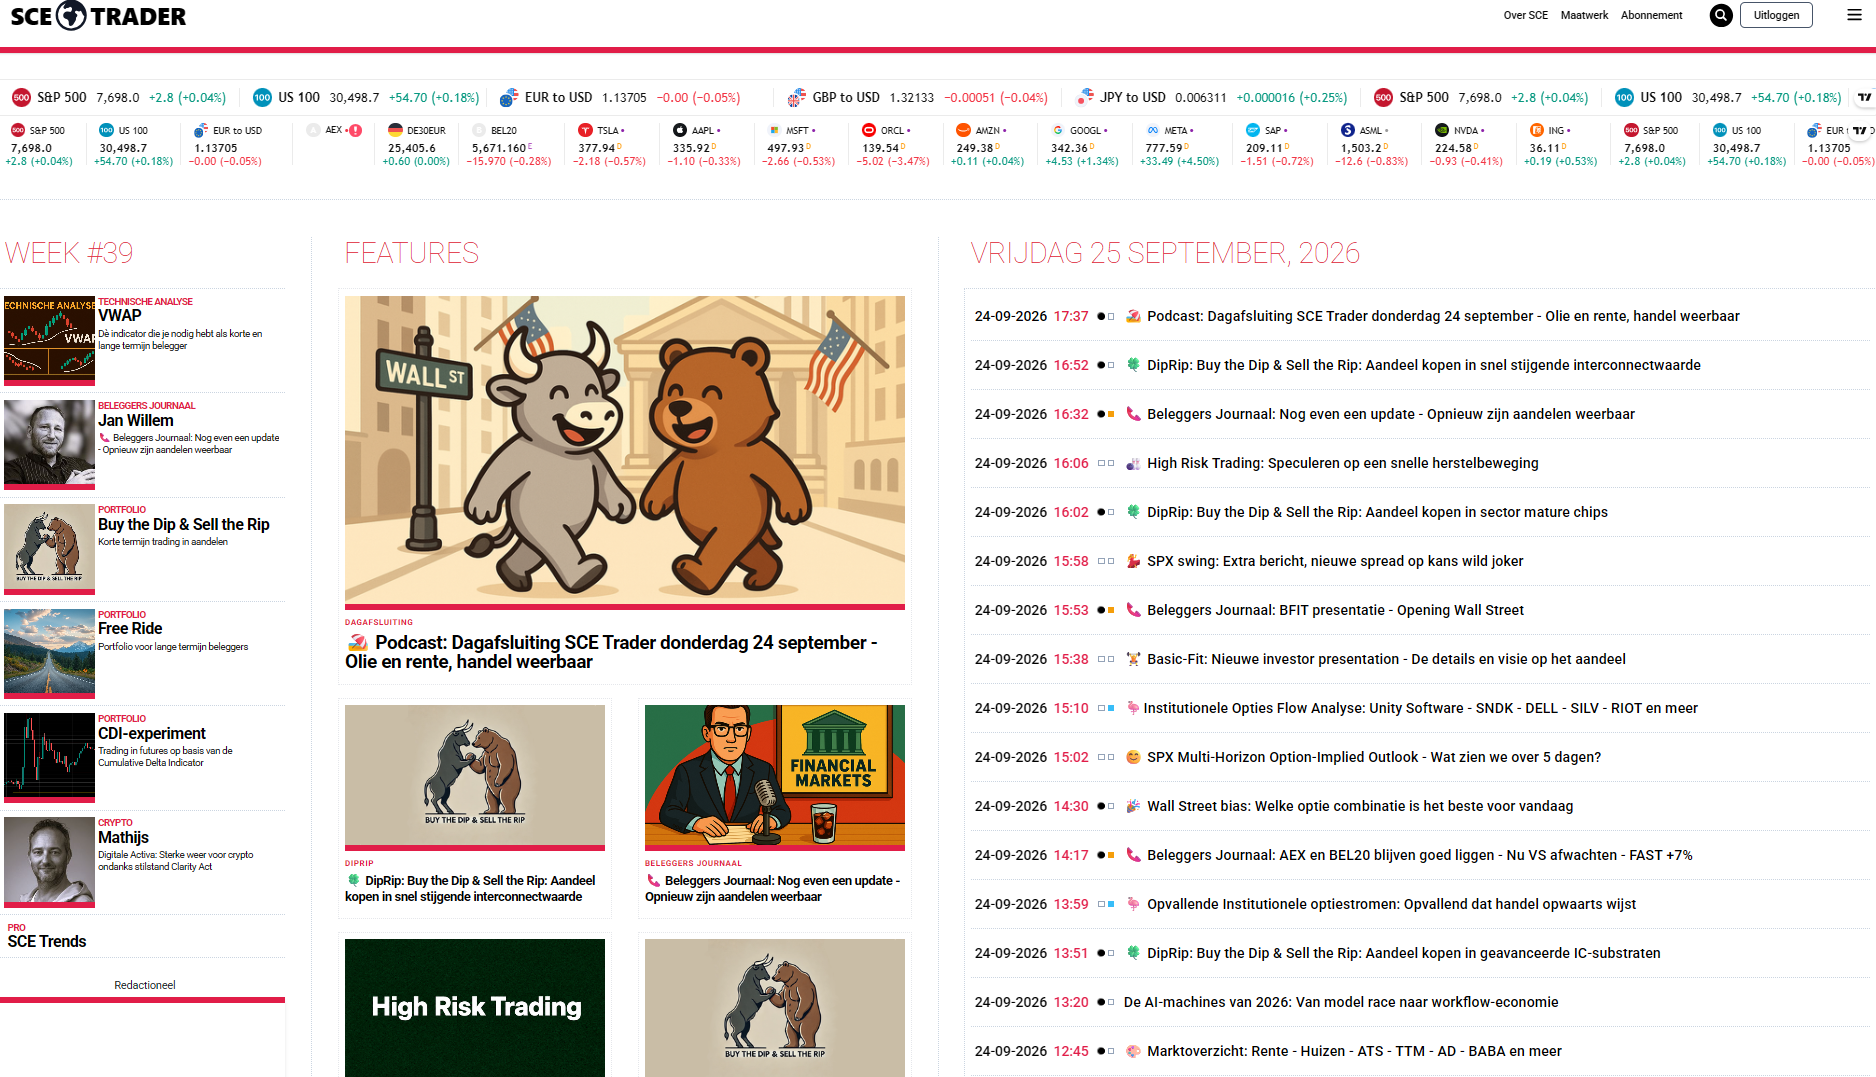Viewport: 1876px width, 1077px height.
Task: Open the Jan Willem portrait thumbnail
Action: click(x=49, y=444)
